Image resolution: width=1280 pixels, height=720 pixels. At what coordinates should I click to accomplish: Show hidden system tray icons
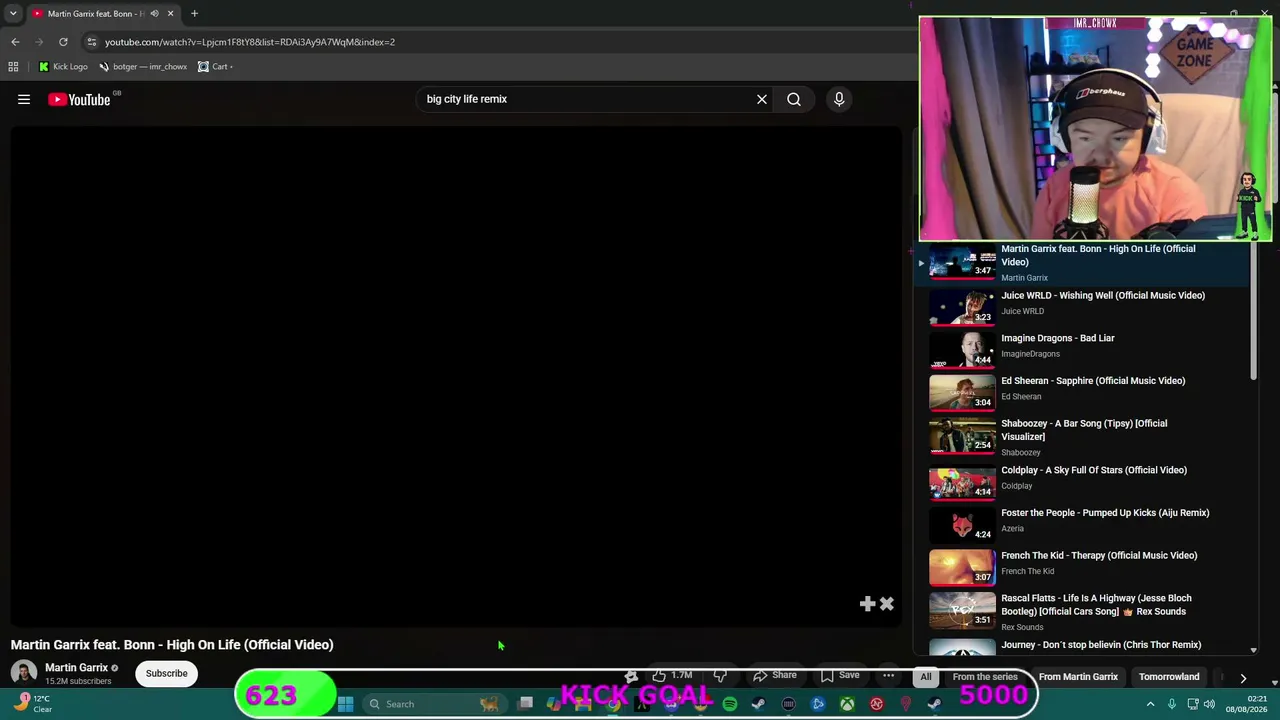pos(1150,704)
